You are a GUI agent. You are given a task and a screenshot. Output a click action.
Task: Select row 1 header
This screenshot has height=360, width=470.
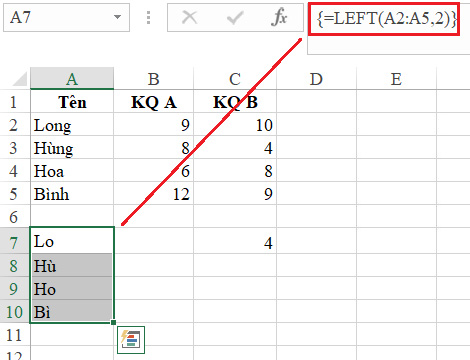coord(15,102)
